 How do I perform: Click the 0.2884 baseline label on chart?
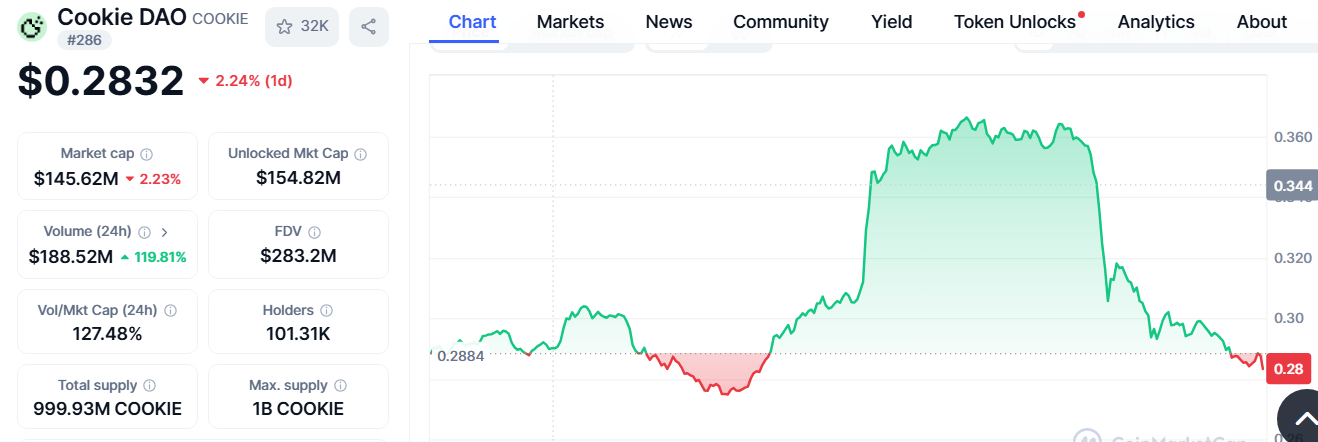tap(460, 355)
